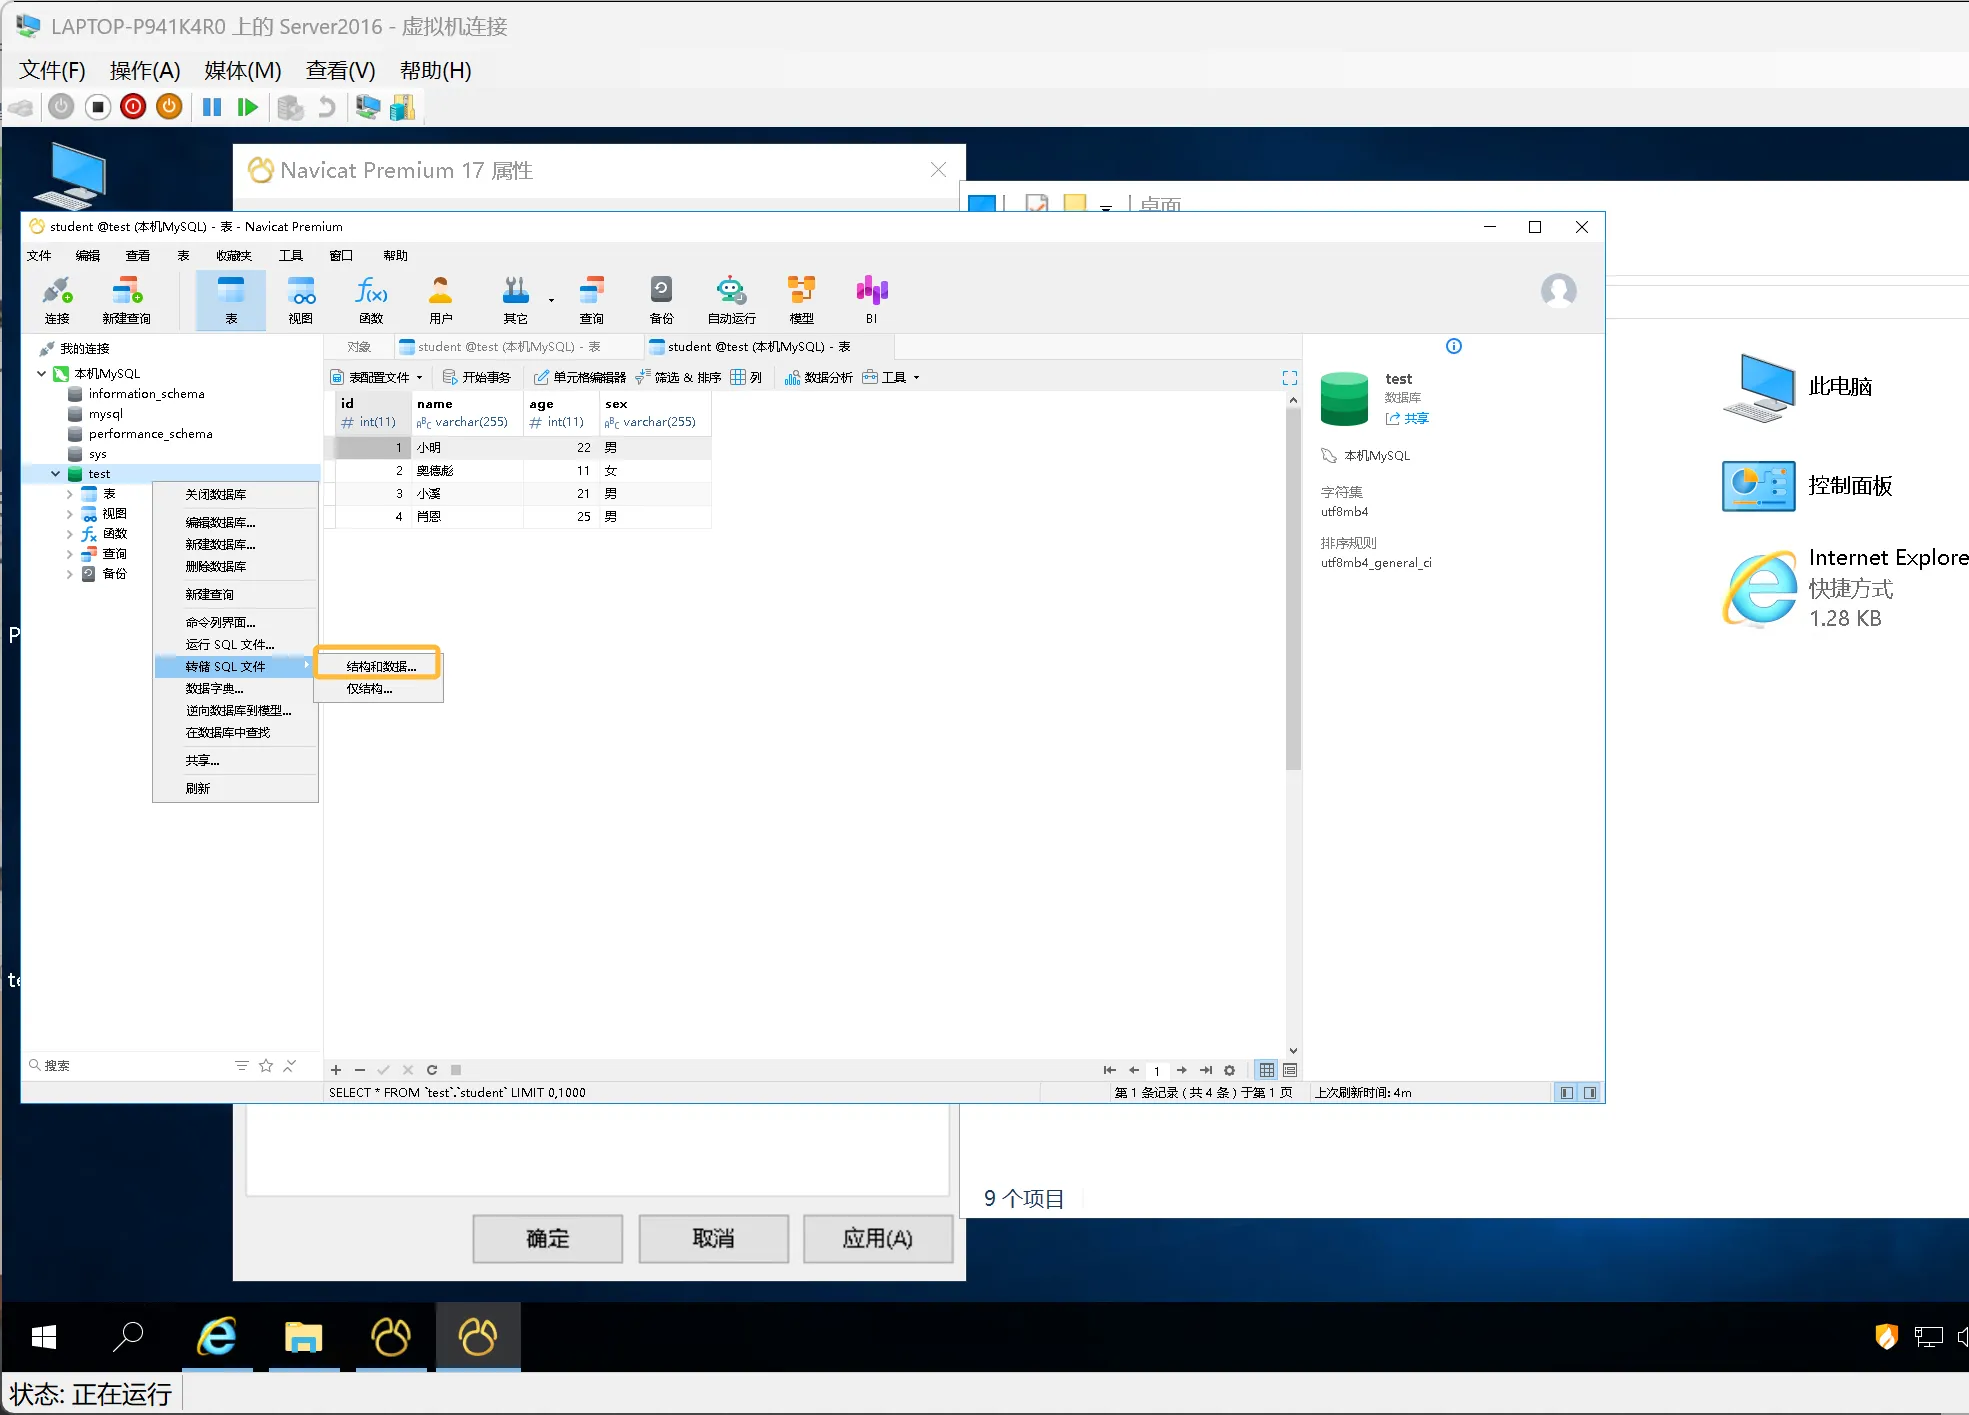Click the 连接 connection toolbar icon
The height and width of the screenshot is (1415, 1969).
[57, 299]
